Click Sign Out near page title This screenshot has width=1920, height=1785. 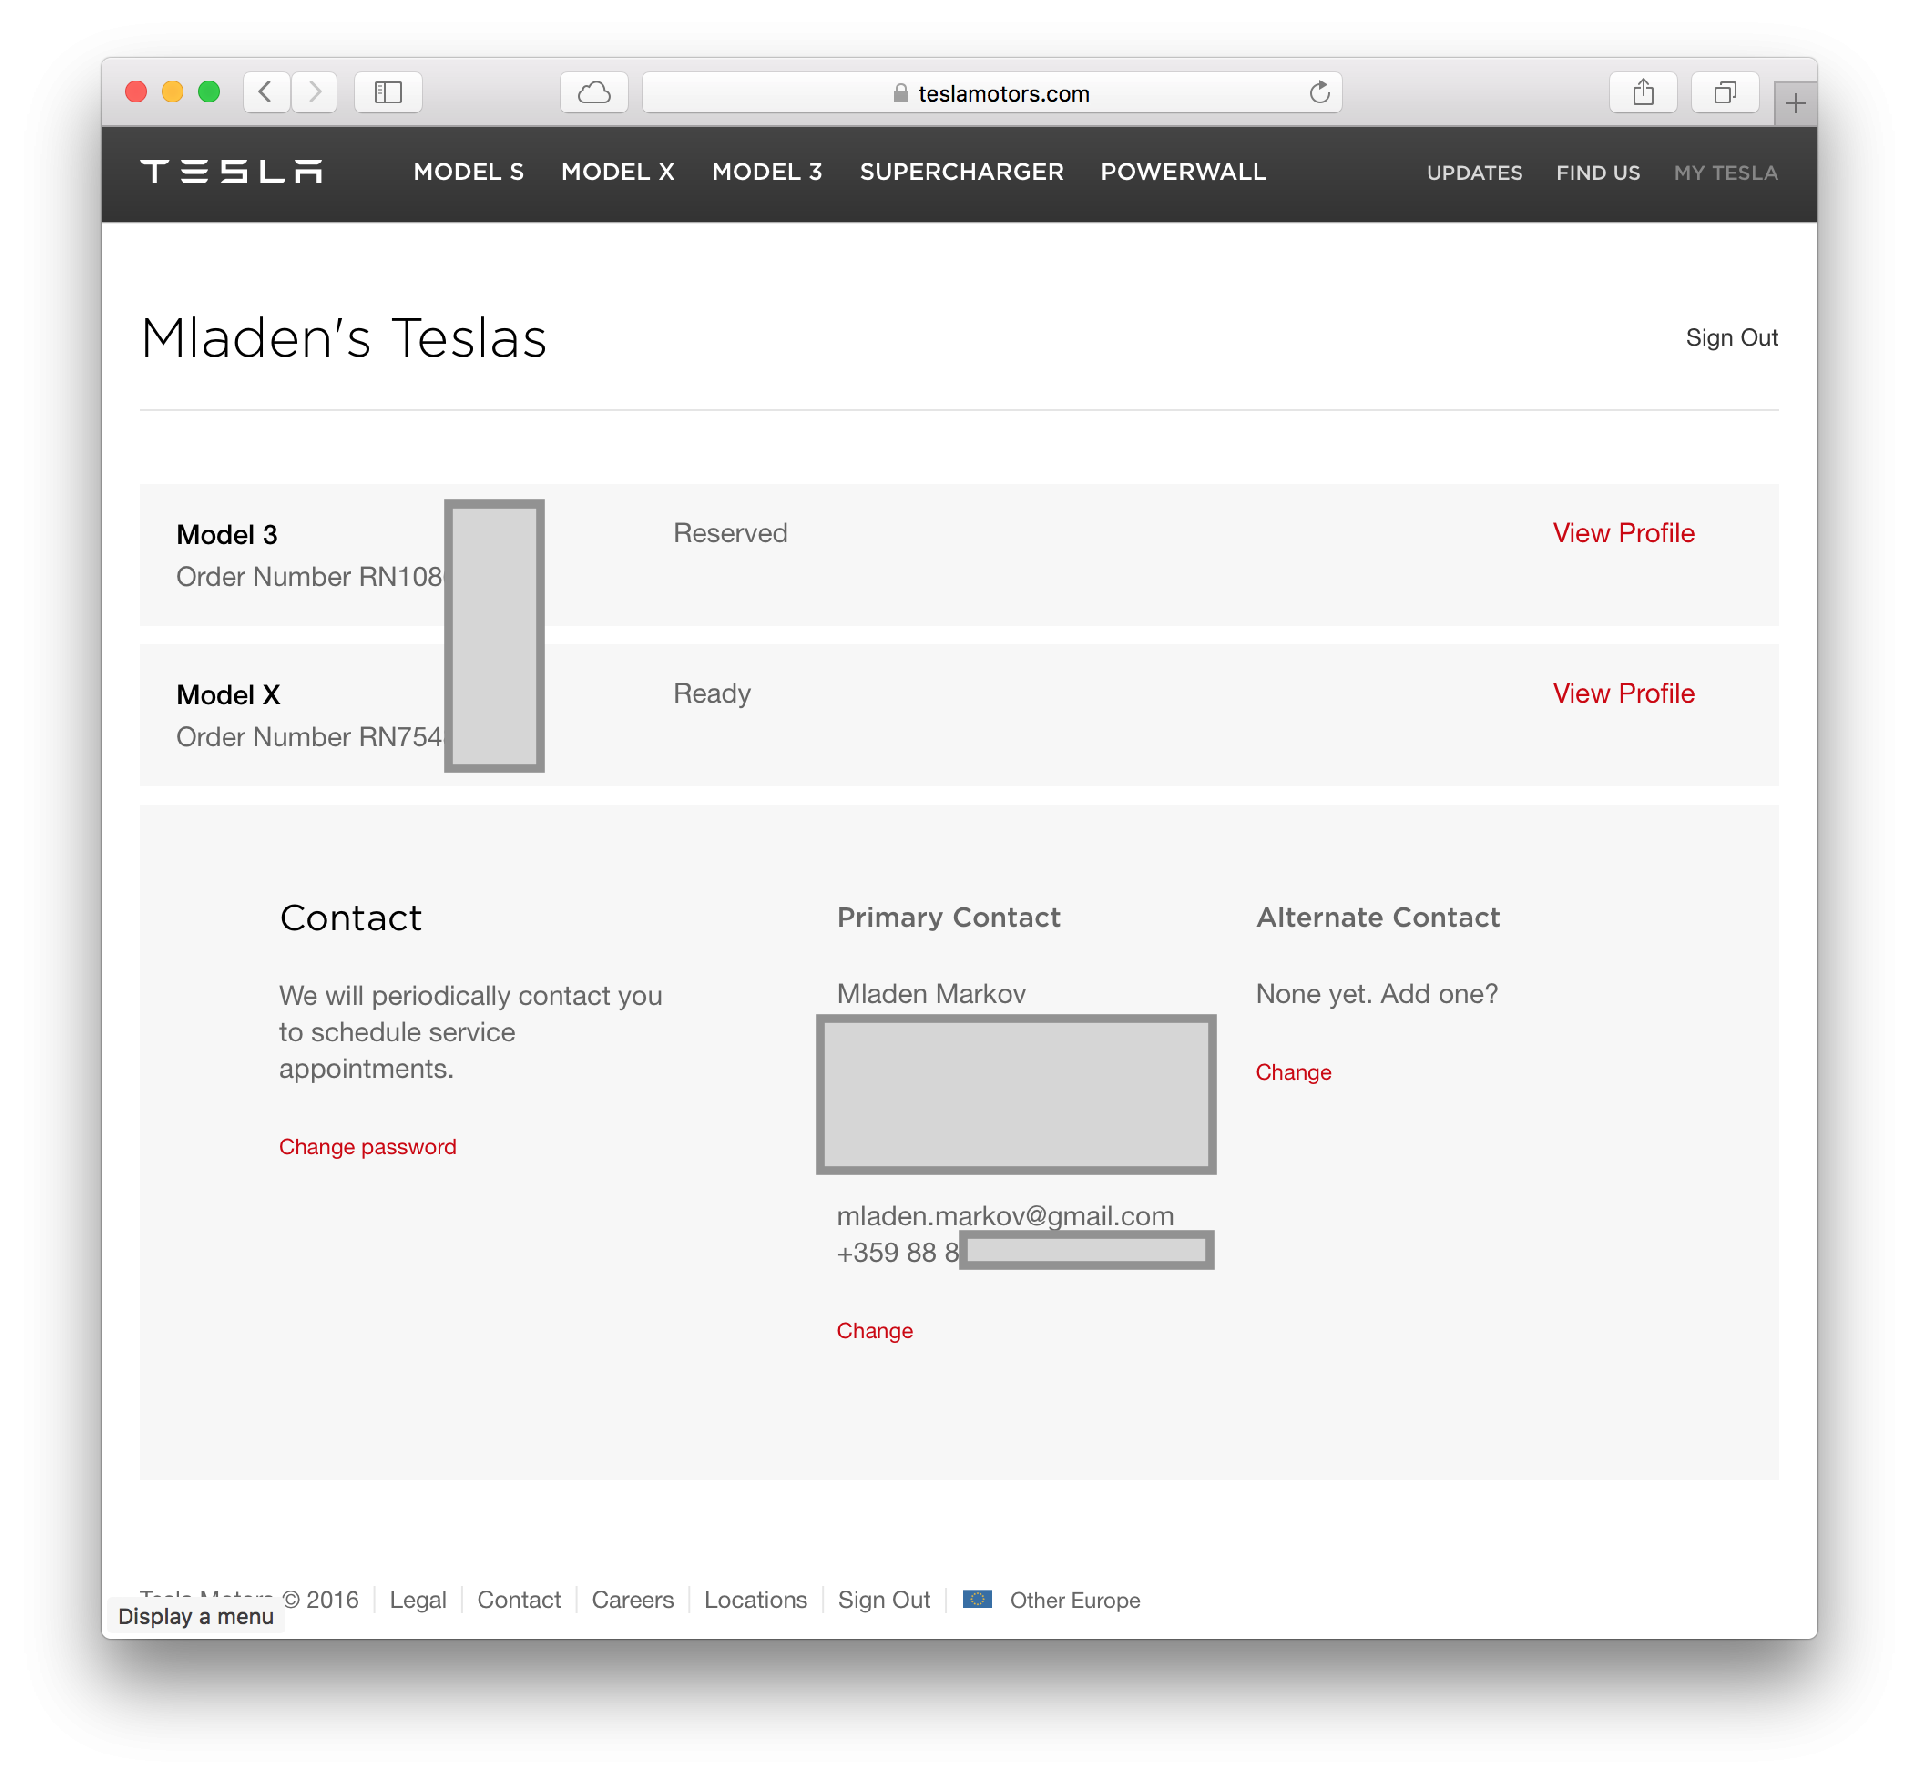[x=1731, y=338]
